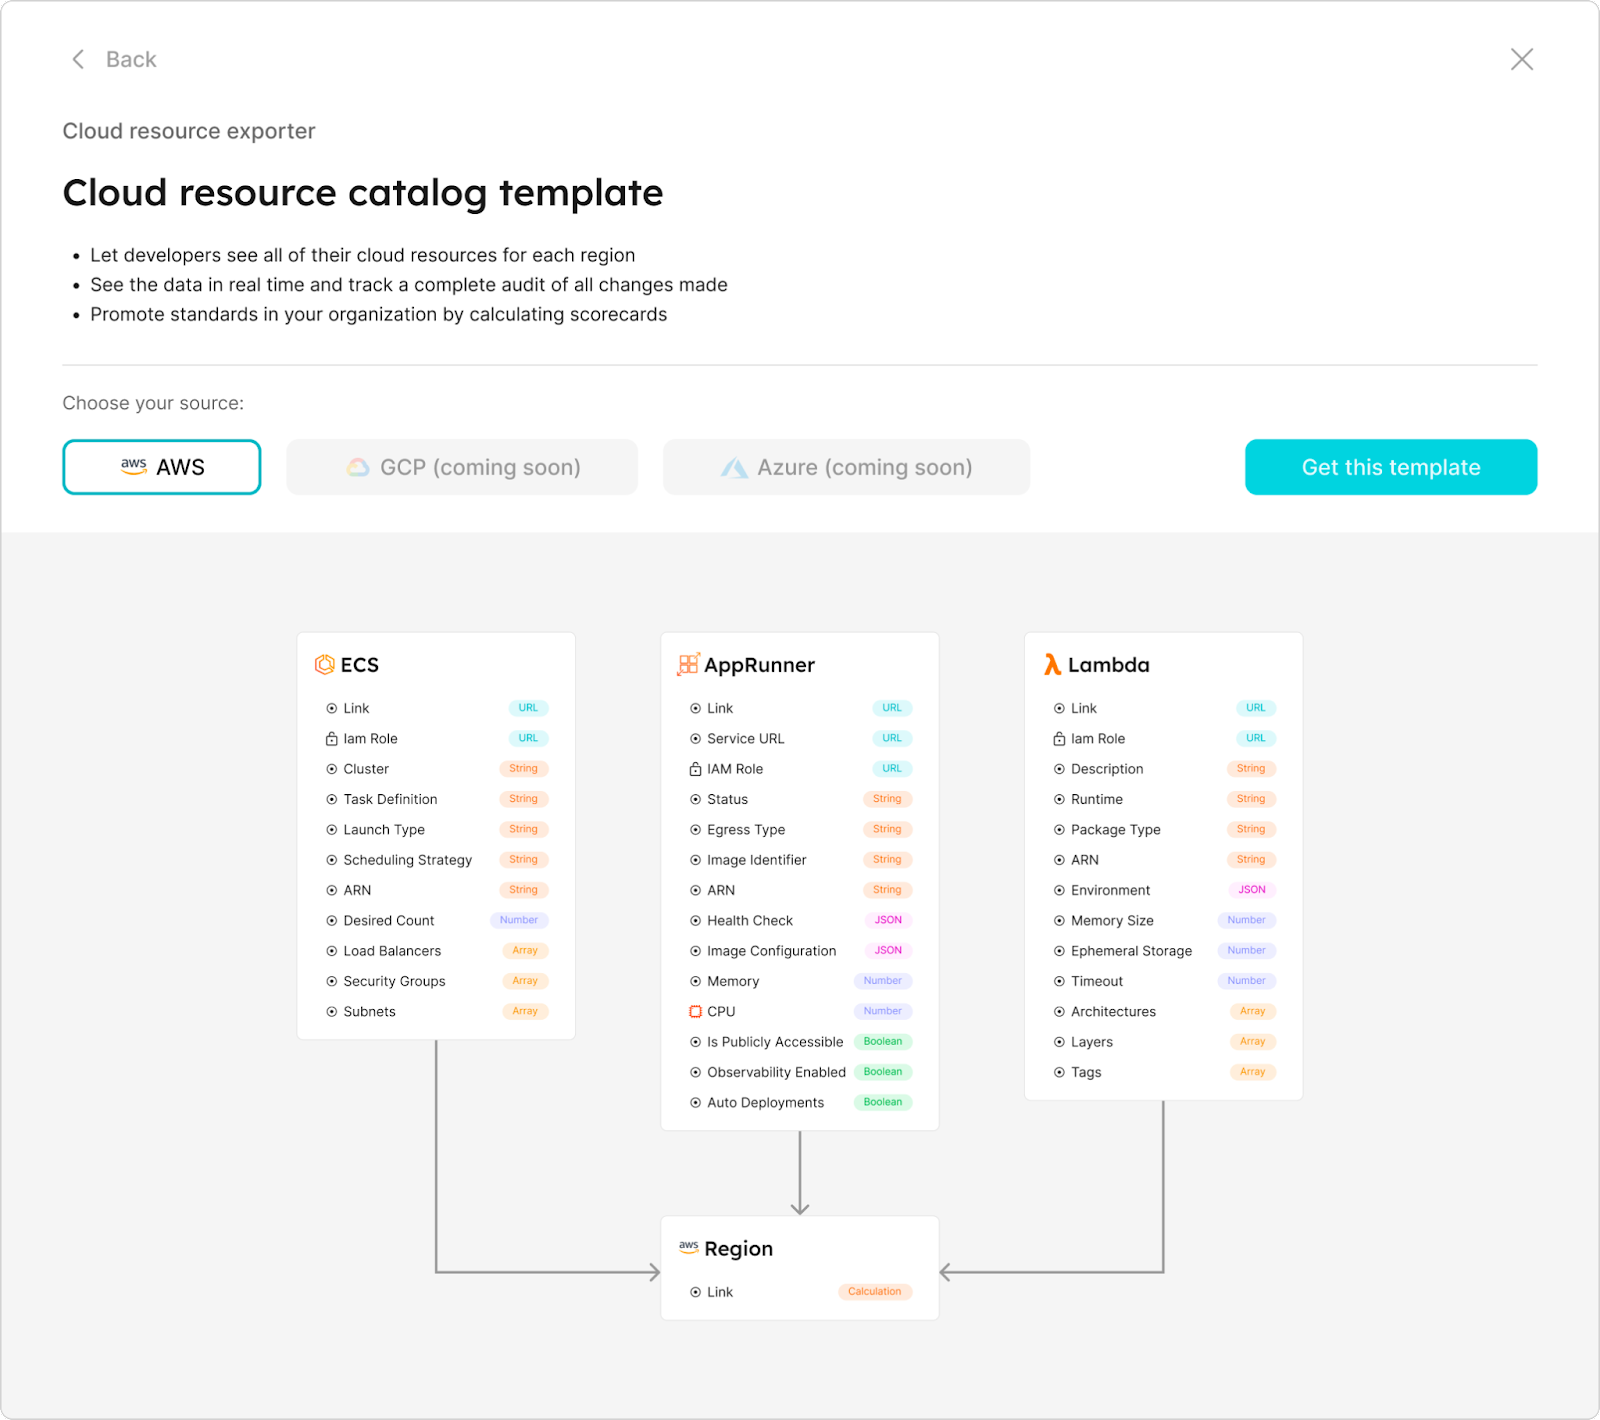Choose the Azure (coming soon) source
1600x1420 pixels.
point(846,467)
